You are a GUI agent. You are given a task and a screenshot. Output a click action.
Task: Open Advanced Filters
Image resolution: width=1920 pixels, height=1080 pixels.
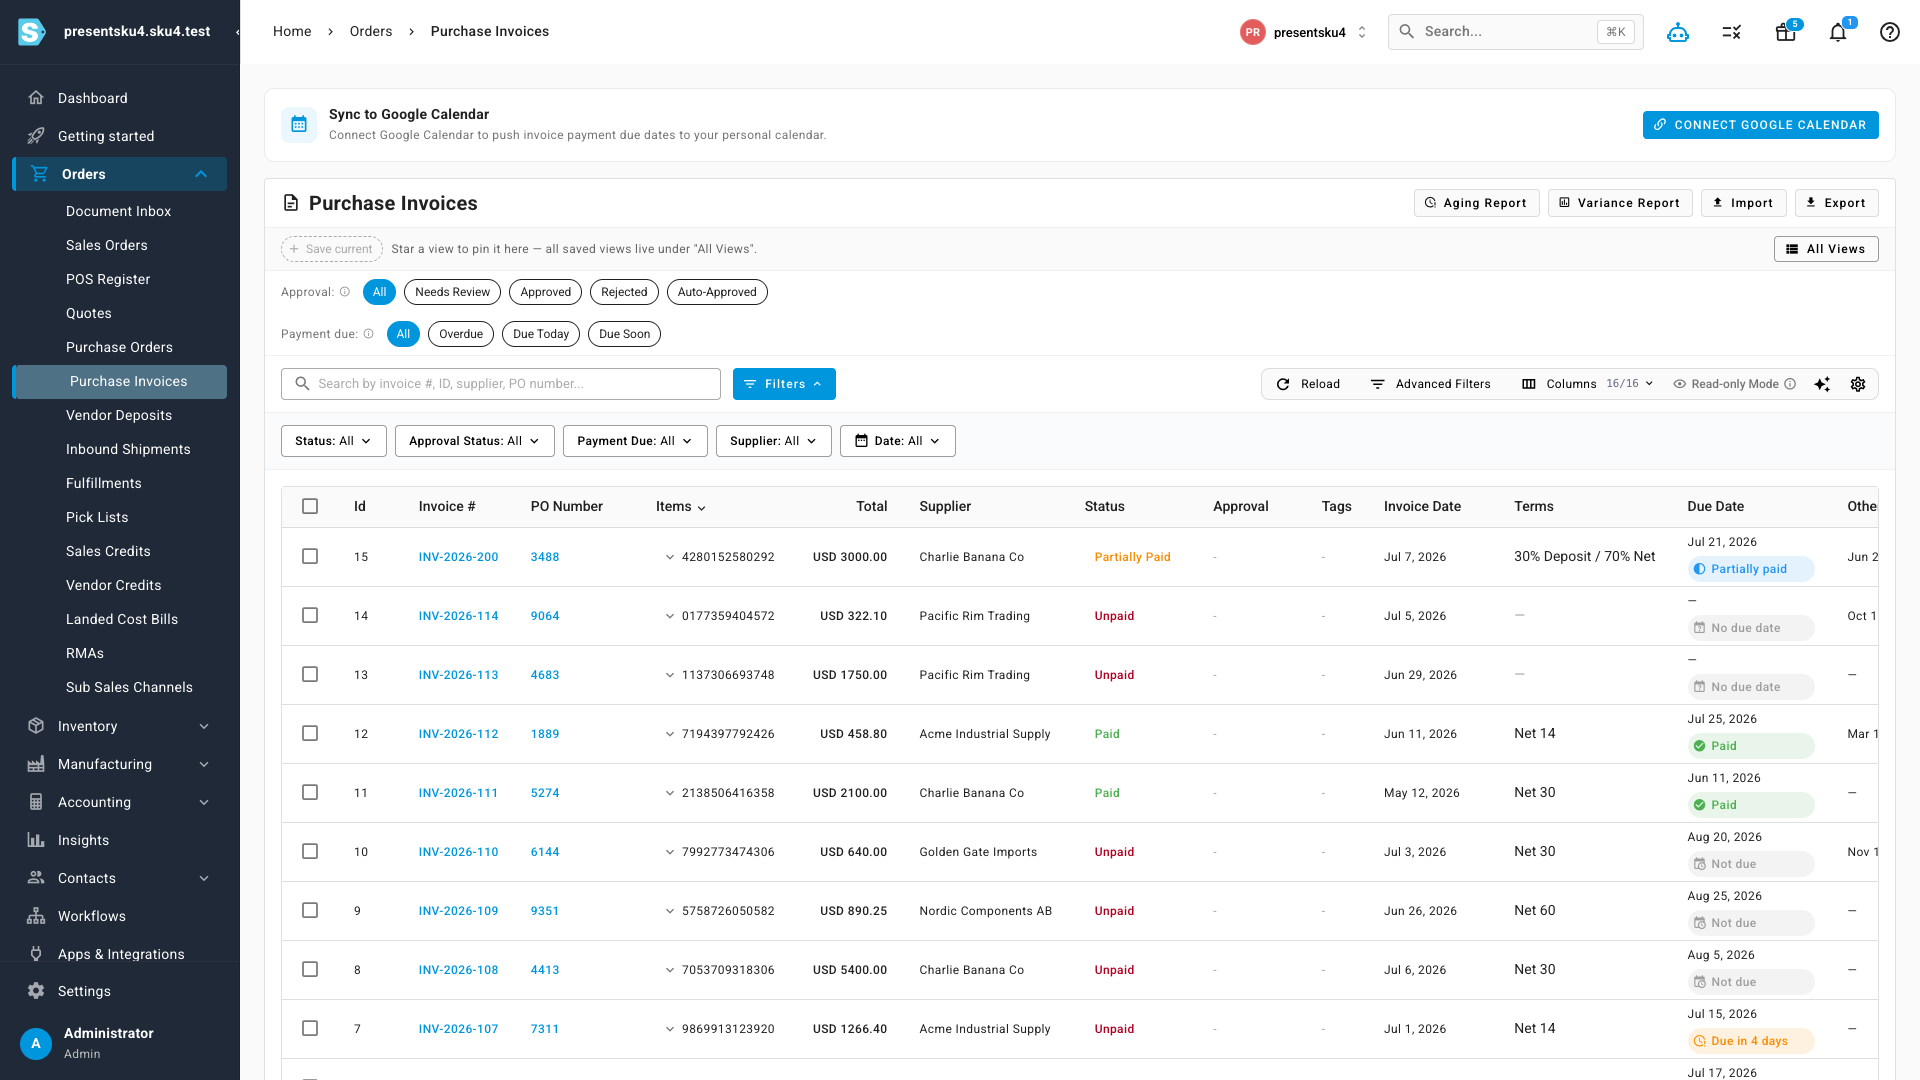(x=1430, y=384)
